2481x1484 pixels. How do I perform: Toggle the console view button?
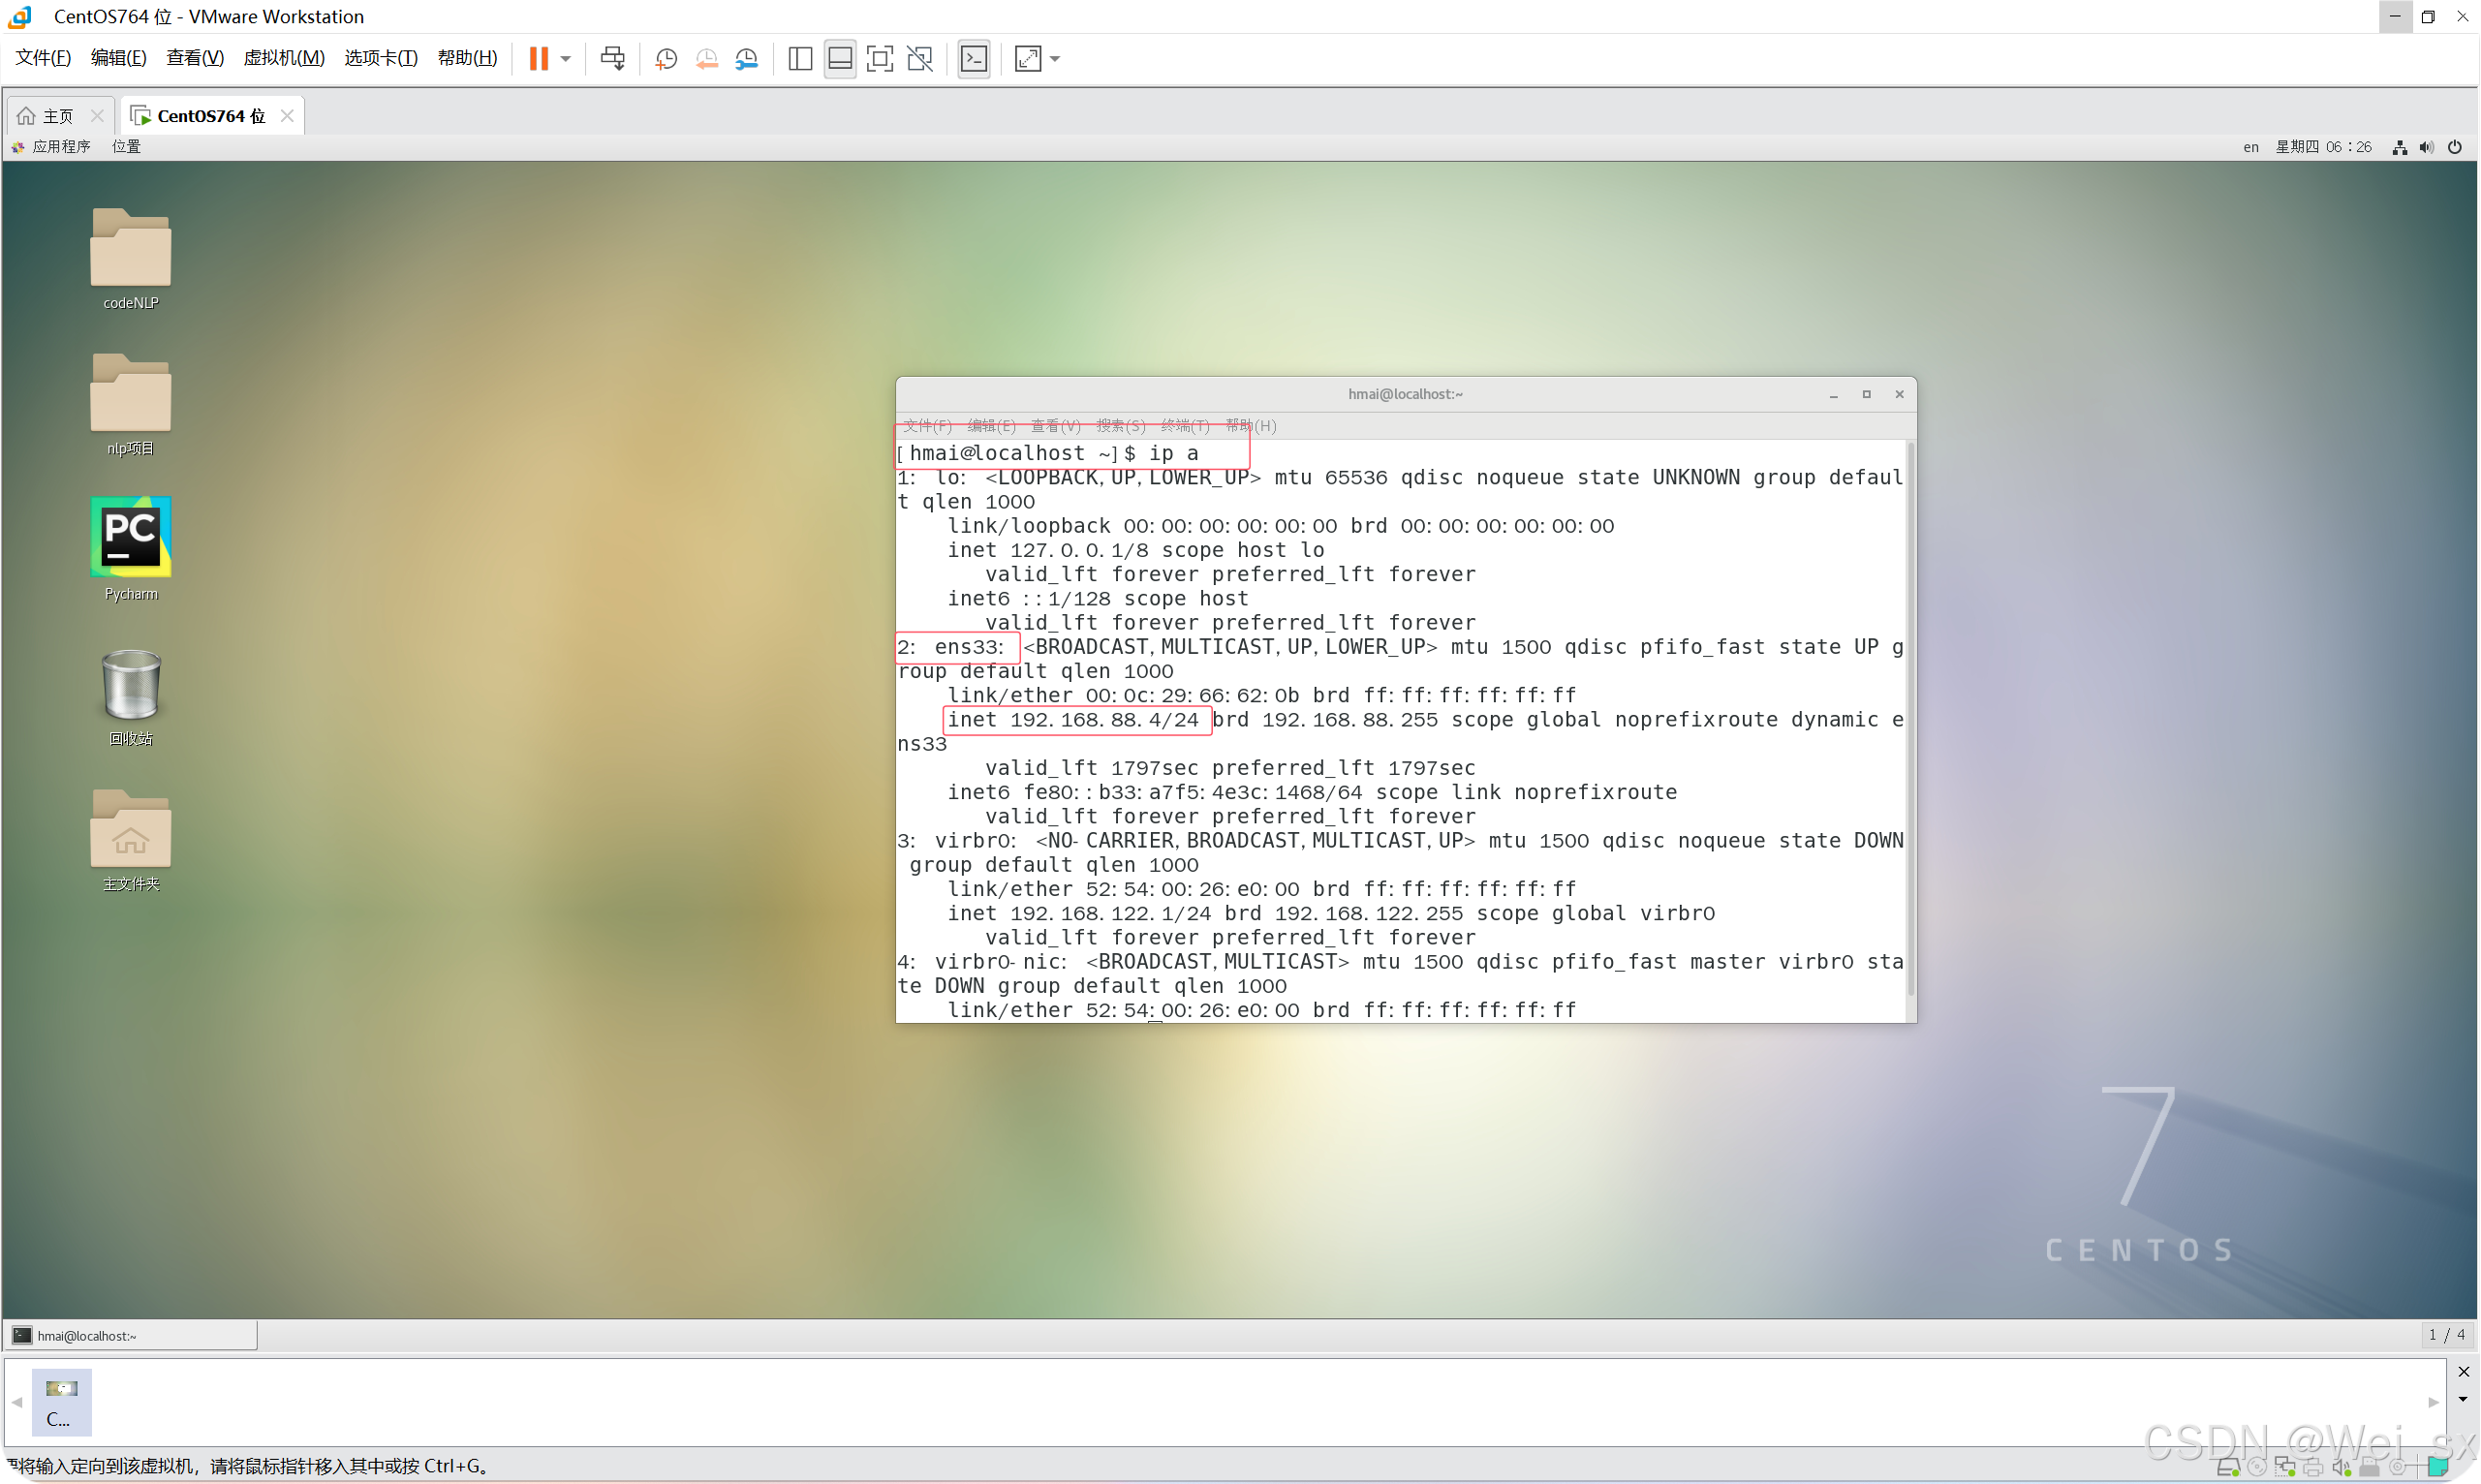pos(973,58)
